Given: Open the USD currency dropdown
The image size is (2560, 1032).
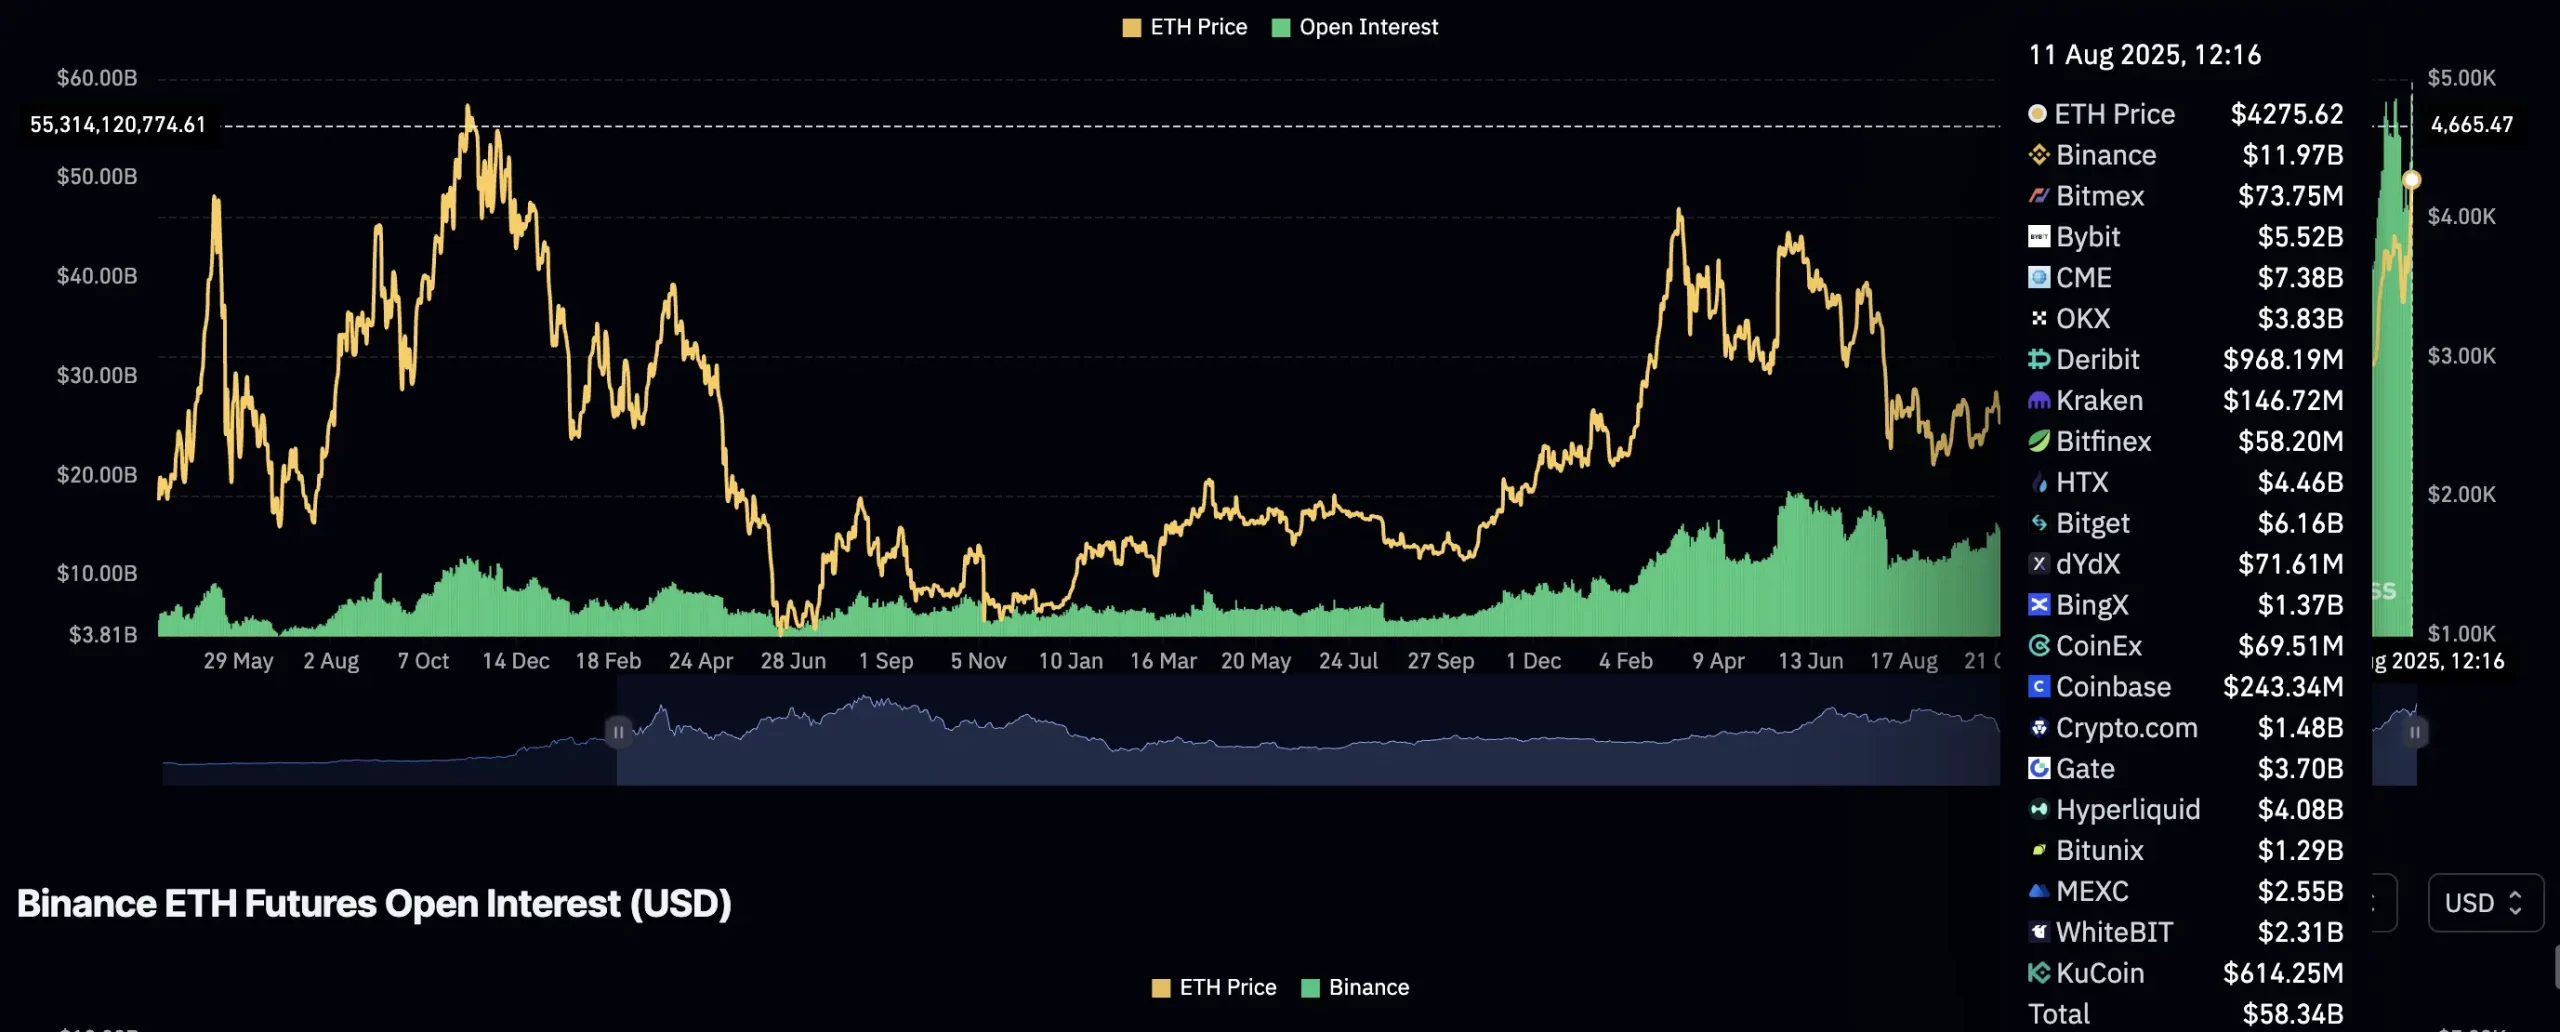Looking at the screenshot, I should pos(2485,903).
